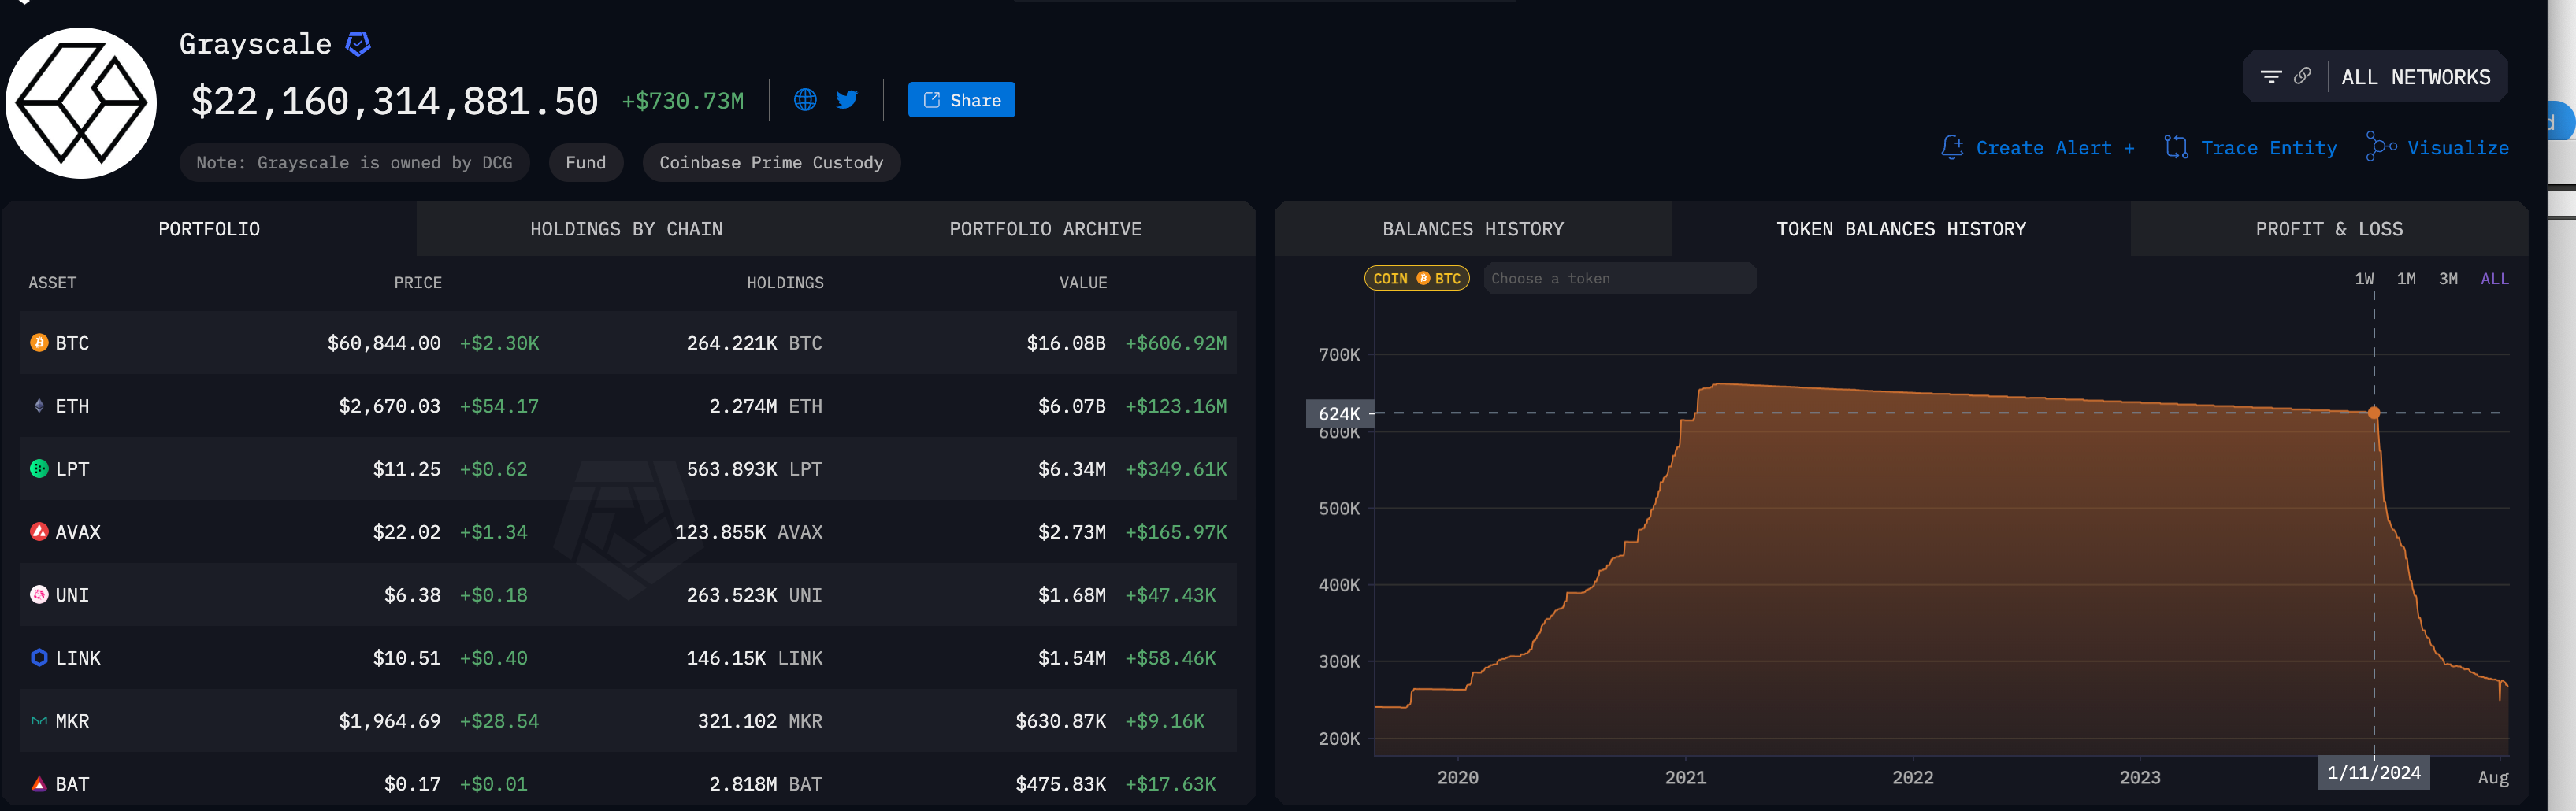
Task: Set chart range to 3M
Action: pyautogui.click(x=2448, y=279)
